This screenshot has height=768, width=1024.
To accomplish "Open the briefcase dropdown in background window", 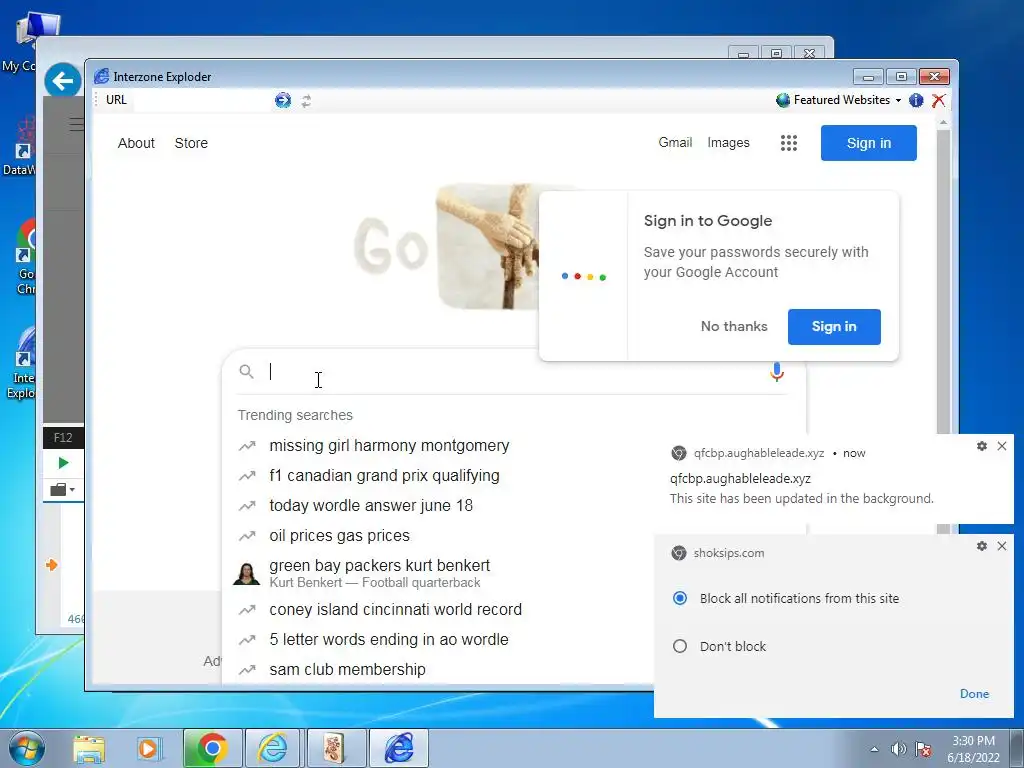I will [63, 489].
